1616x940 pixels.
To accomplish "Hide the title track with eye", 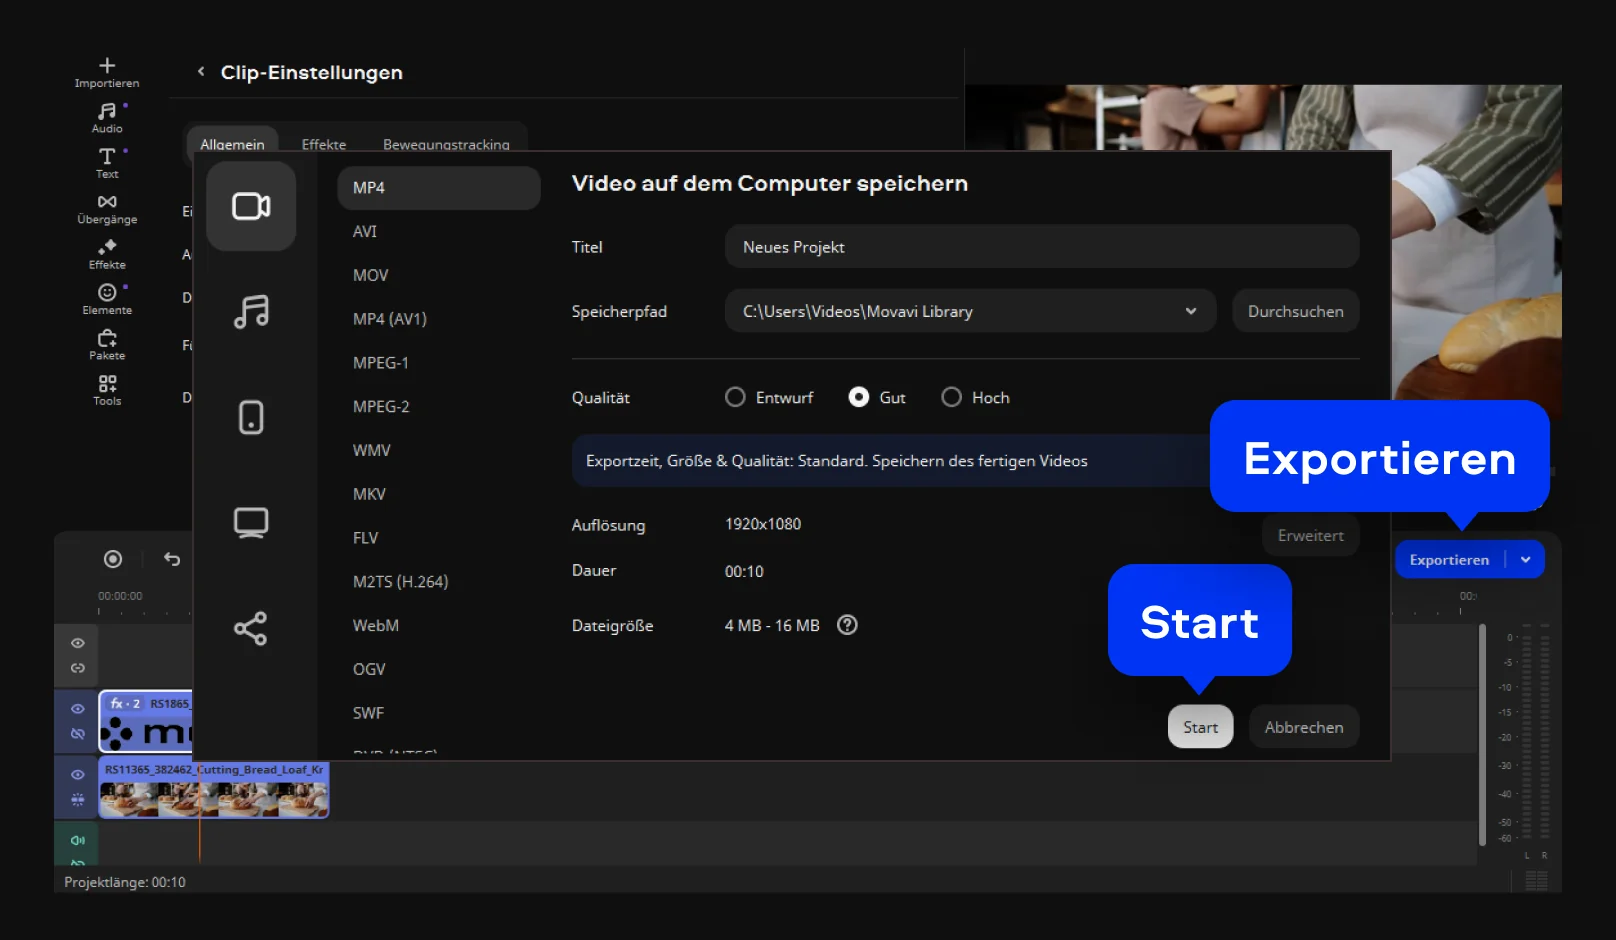I will [x=78, y=708].
